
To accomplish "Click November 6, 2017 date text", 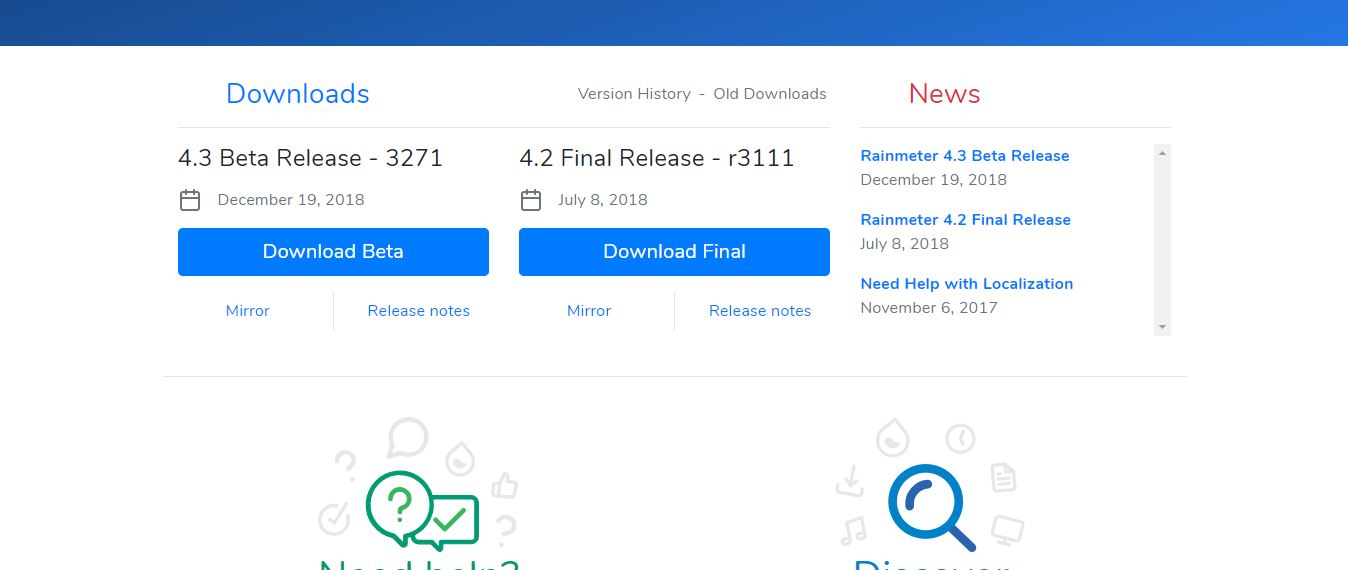I will [x=929, y=308].
